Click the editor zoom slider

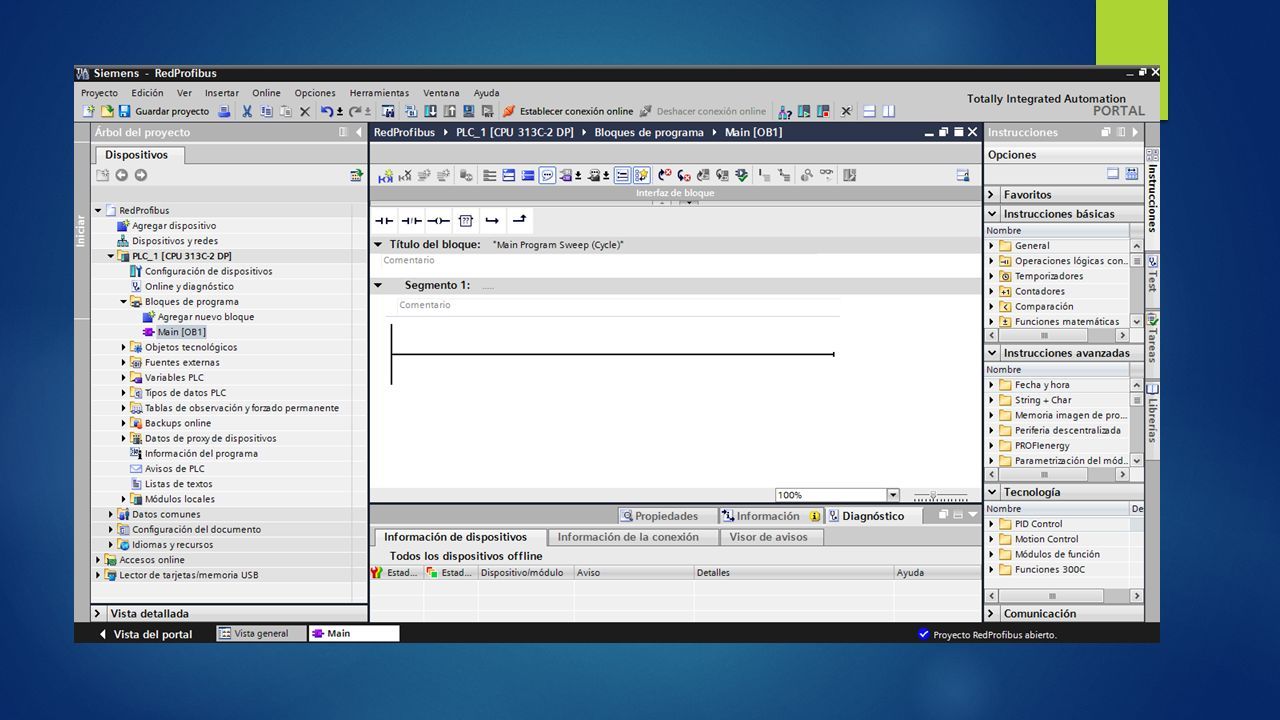(940, 495)
